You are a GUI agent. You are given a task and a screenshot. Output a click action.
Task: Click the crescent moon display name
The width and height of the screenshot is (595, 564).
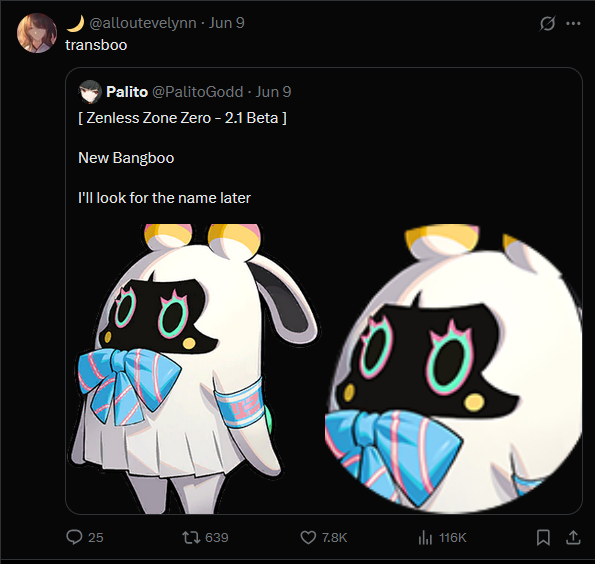point(75,24)
